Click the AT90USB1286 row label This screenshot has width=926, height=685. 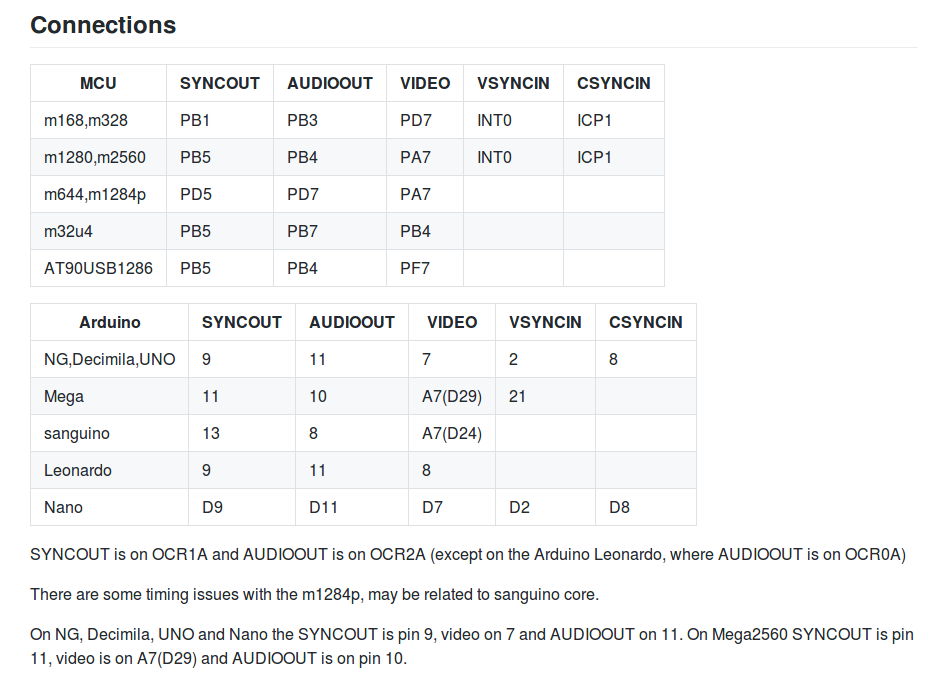(x=98, y=269)
